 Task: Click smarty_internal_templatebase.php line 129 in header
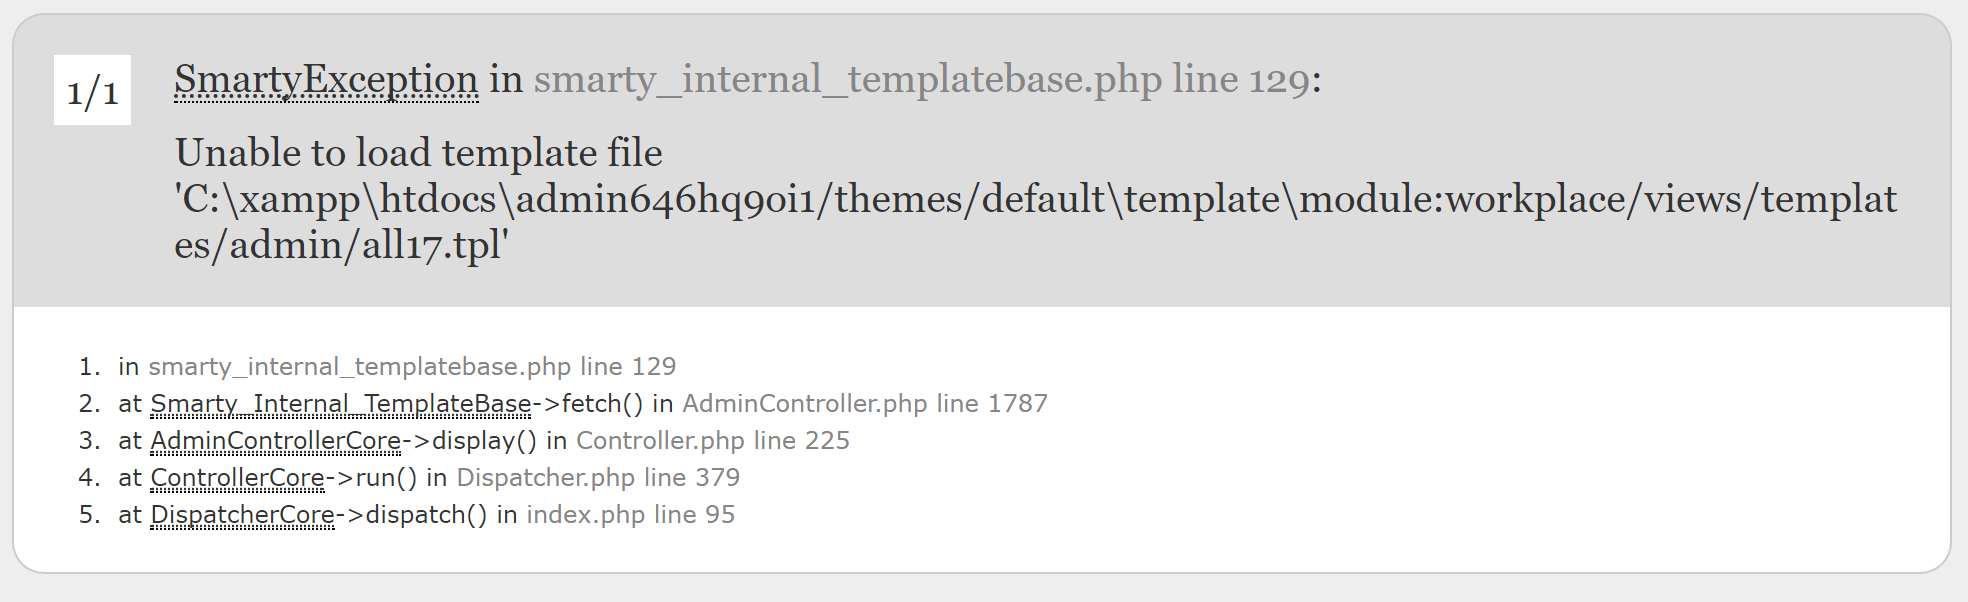pyautogui.click(x=921, y=80)
